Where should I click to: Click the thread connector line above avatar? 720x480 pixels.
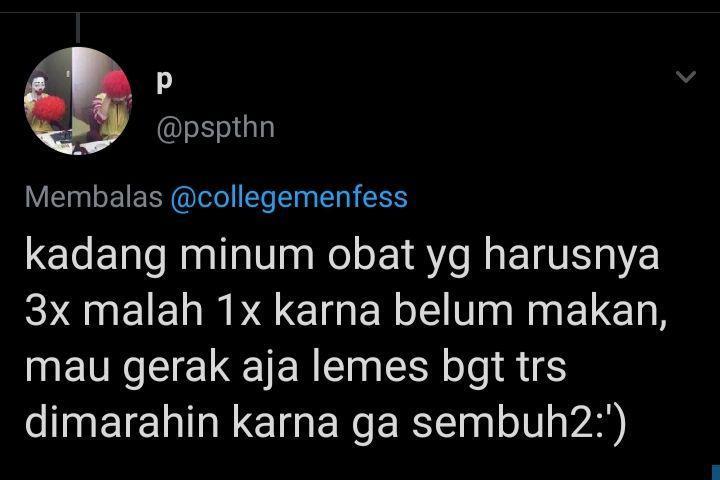pyautogui.click(x=78, y=27)
